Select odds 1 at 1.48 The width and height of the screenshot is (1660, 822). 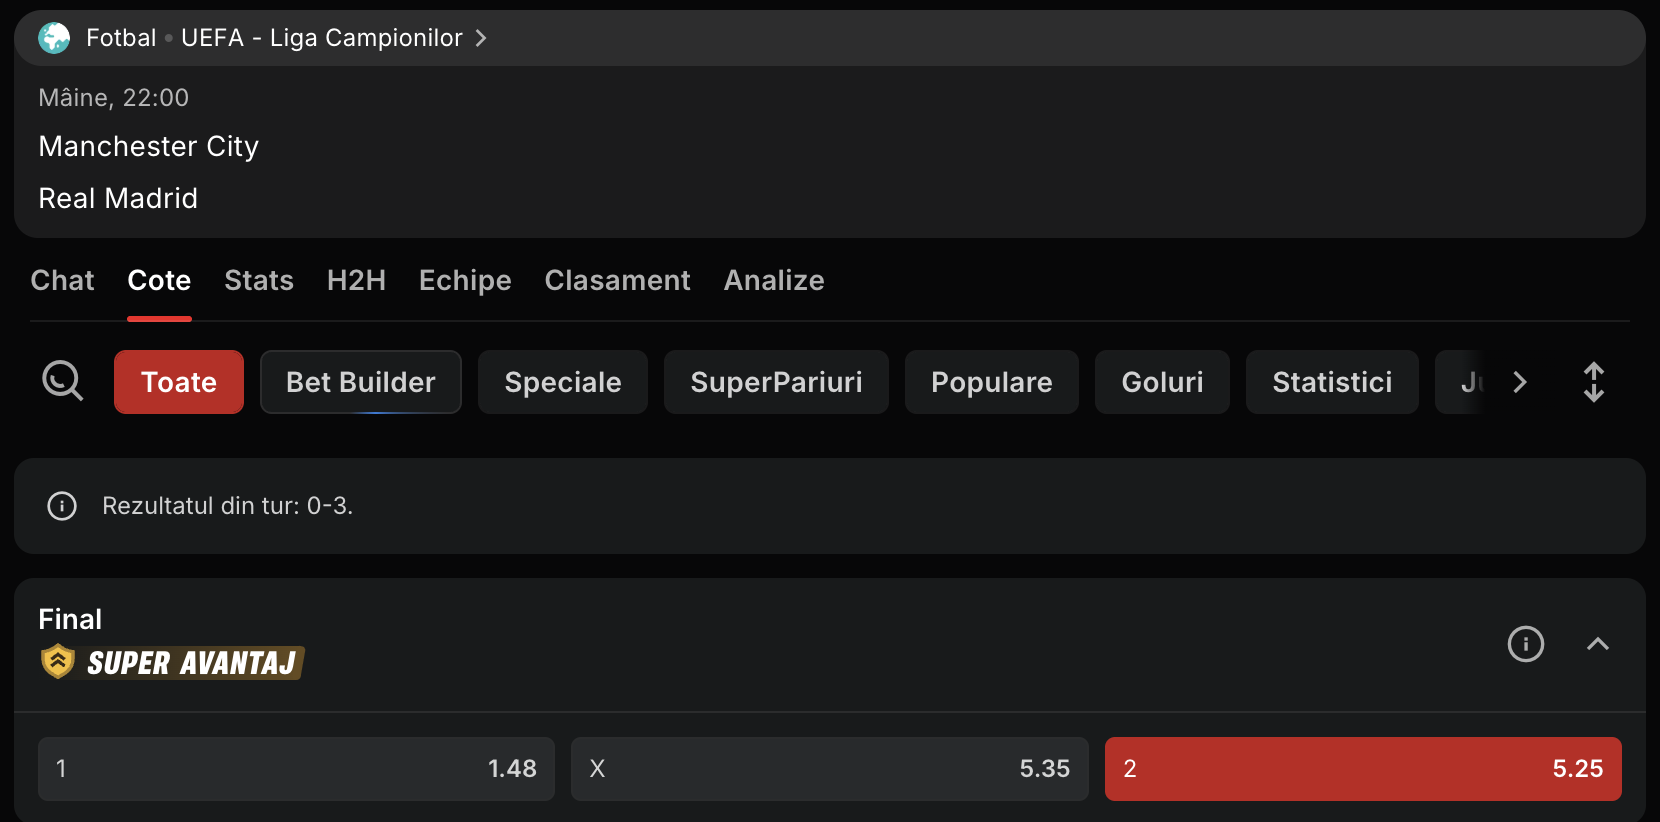tap(296, 769)
